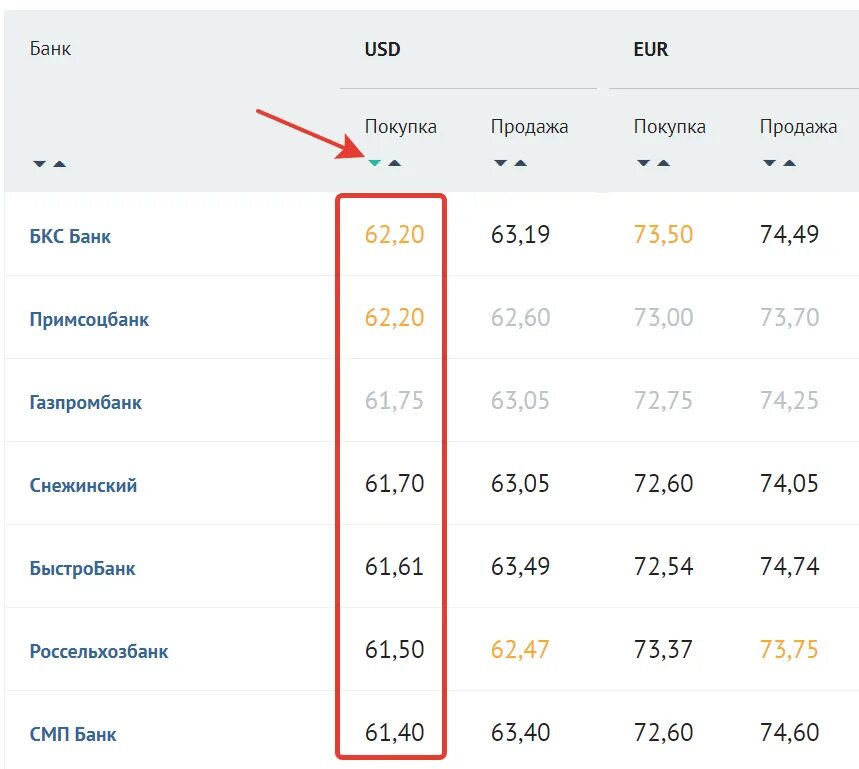Viewport: 859px width, 769px height.
Task: Sort Банк column ascending
Action: 60,164
